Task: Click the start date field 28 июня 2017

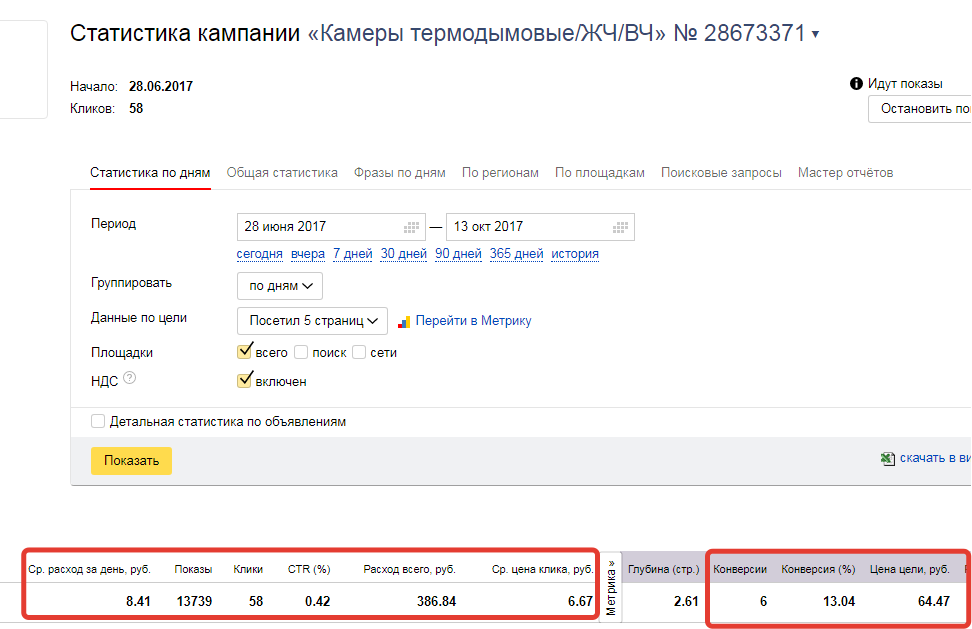Action: pyautogui.click(x=331, y=227)
